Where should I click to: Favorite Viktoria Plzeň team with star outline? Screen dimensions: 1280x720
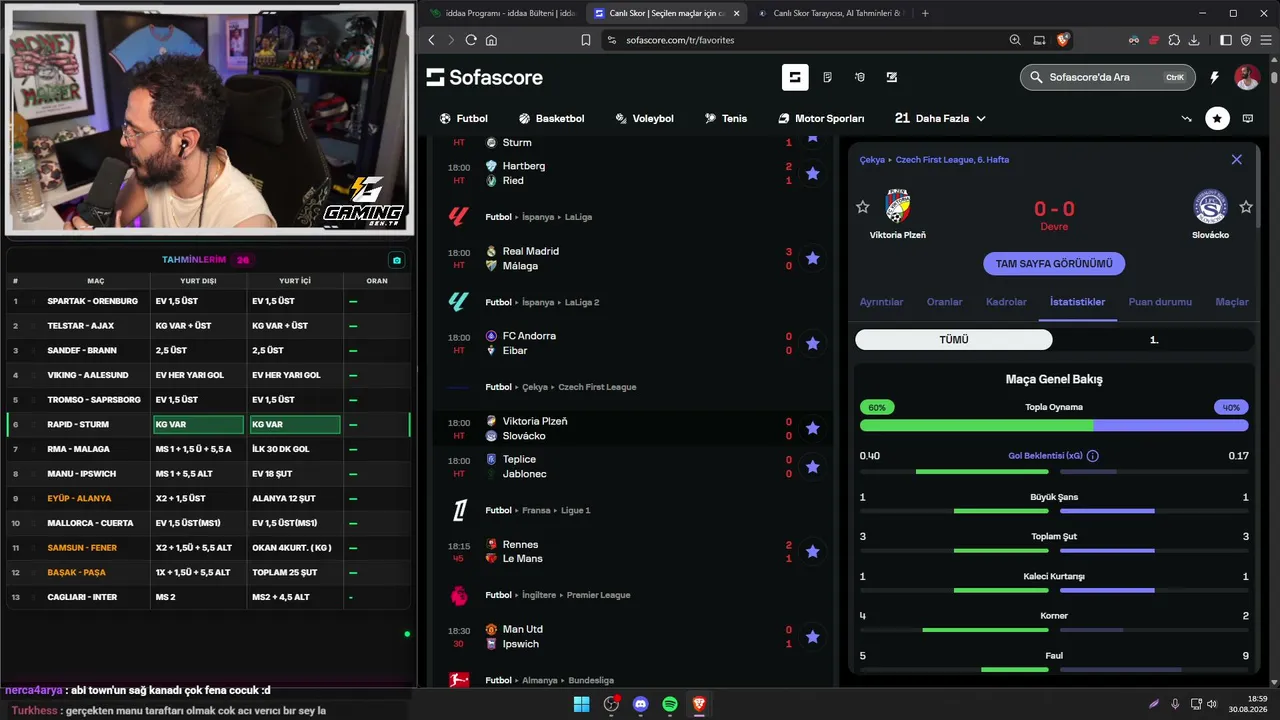tap(863, 207)
